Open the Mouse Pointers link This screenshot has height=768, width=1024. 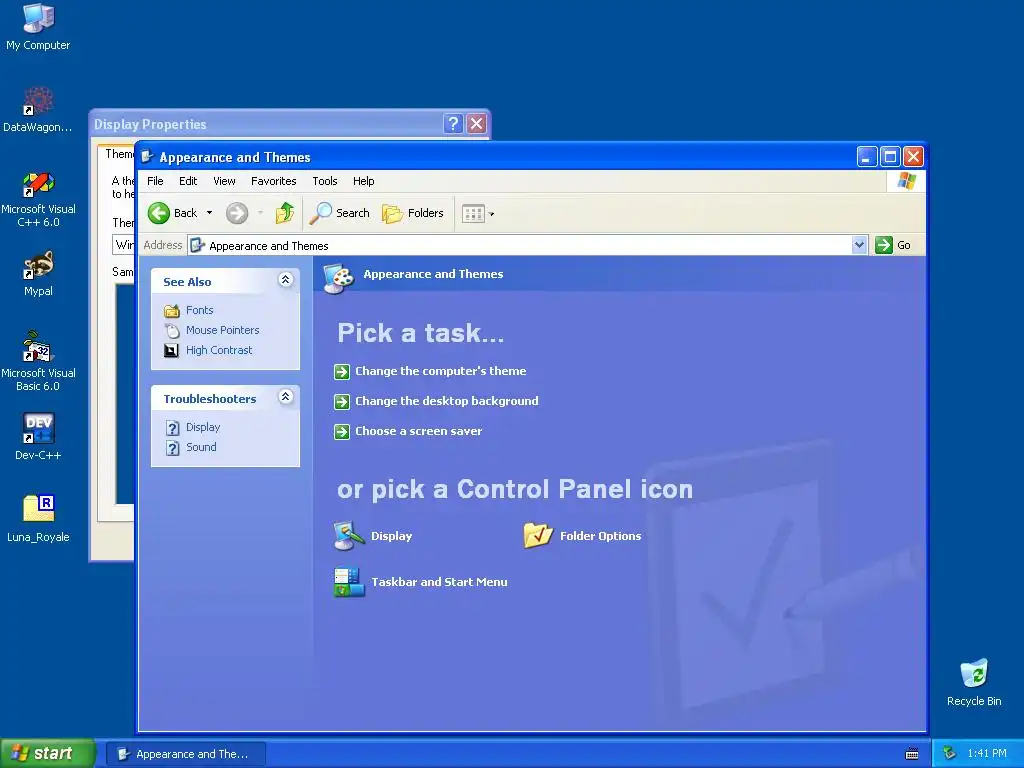tap(223, 330)
